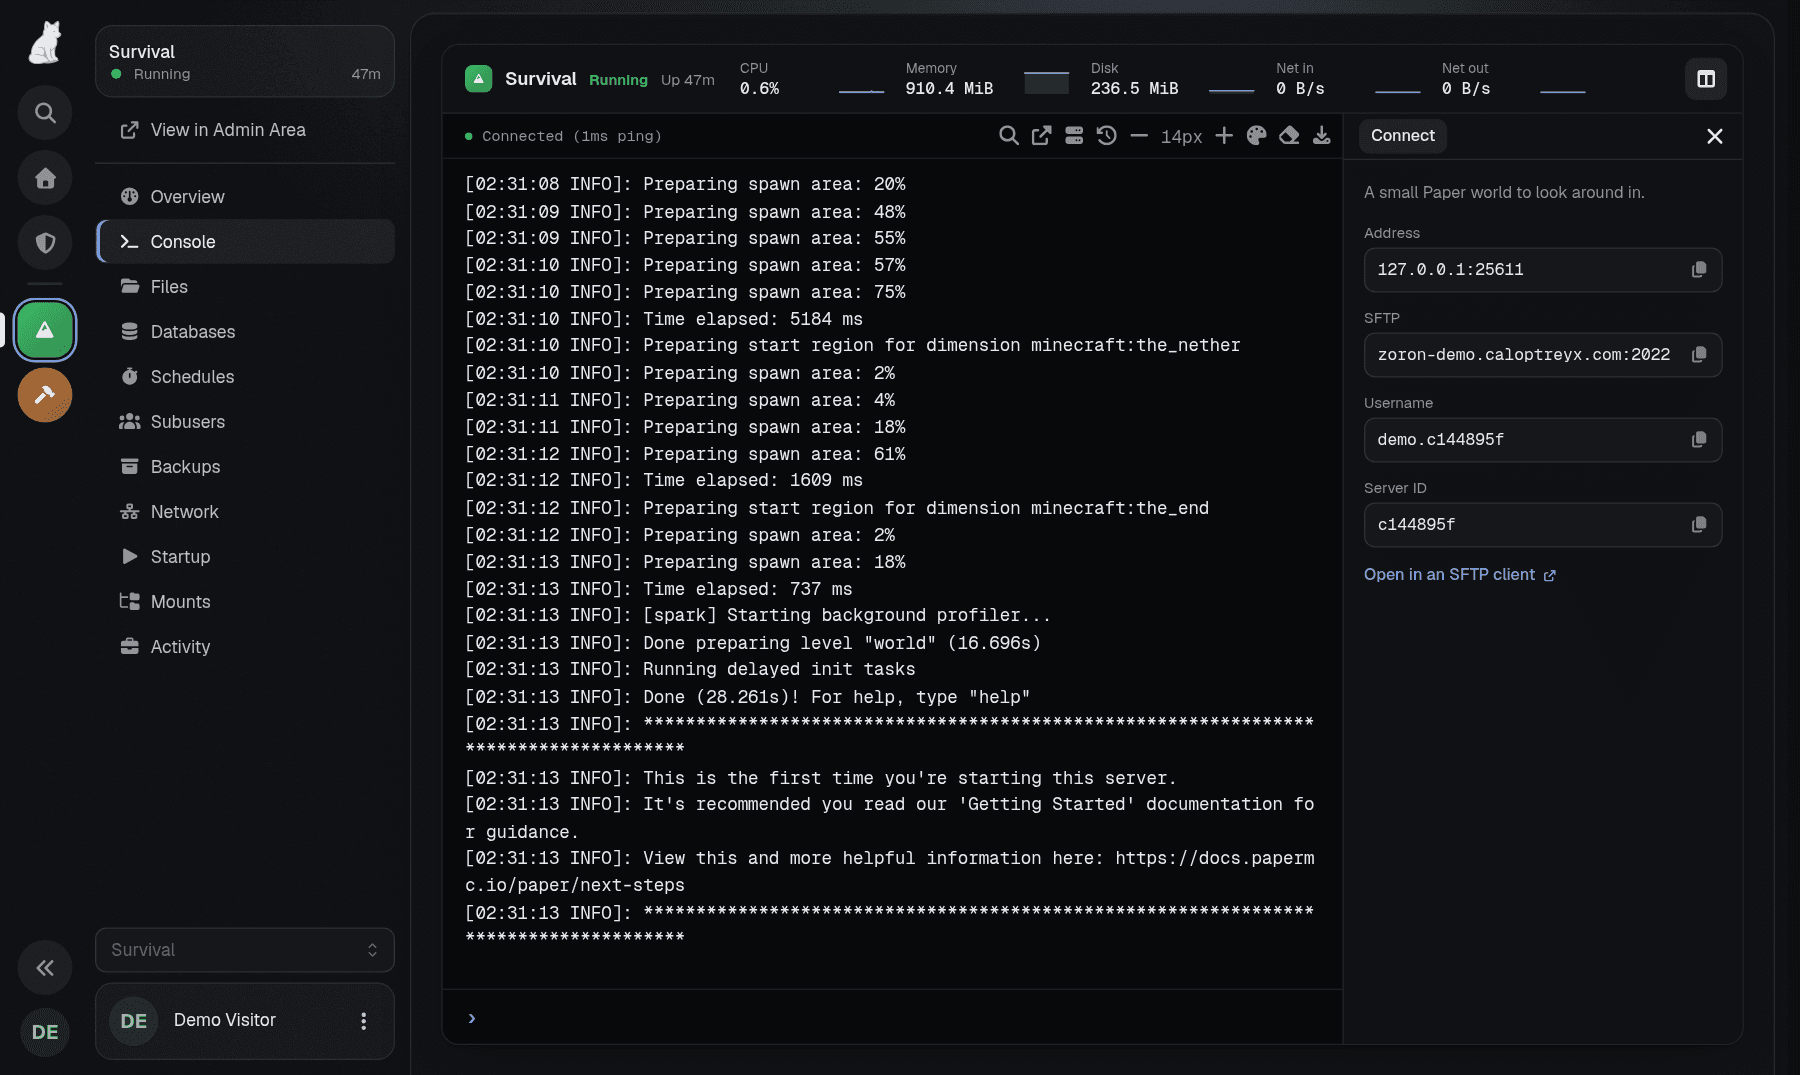Screen dimensions: 1800x1075
Task: Open Backups page
Action: tap(245, 467)
